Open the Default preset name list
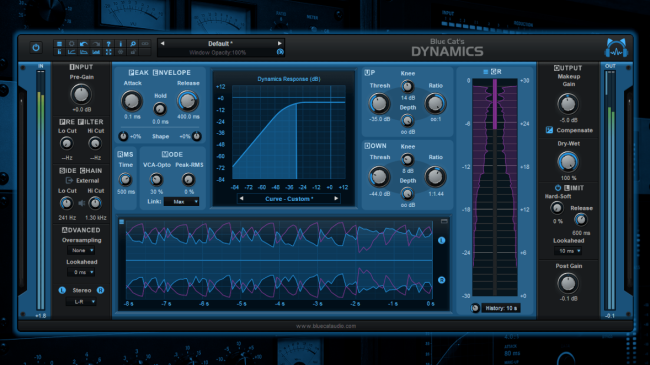This screenshot has width=650, height=365. 221,43
